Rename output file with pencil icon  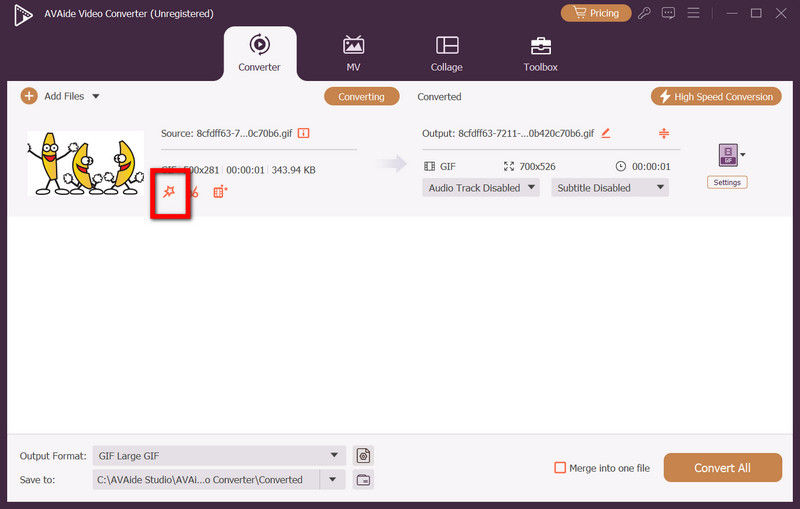click(x=606, y=133)
